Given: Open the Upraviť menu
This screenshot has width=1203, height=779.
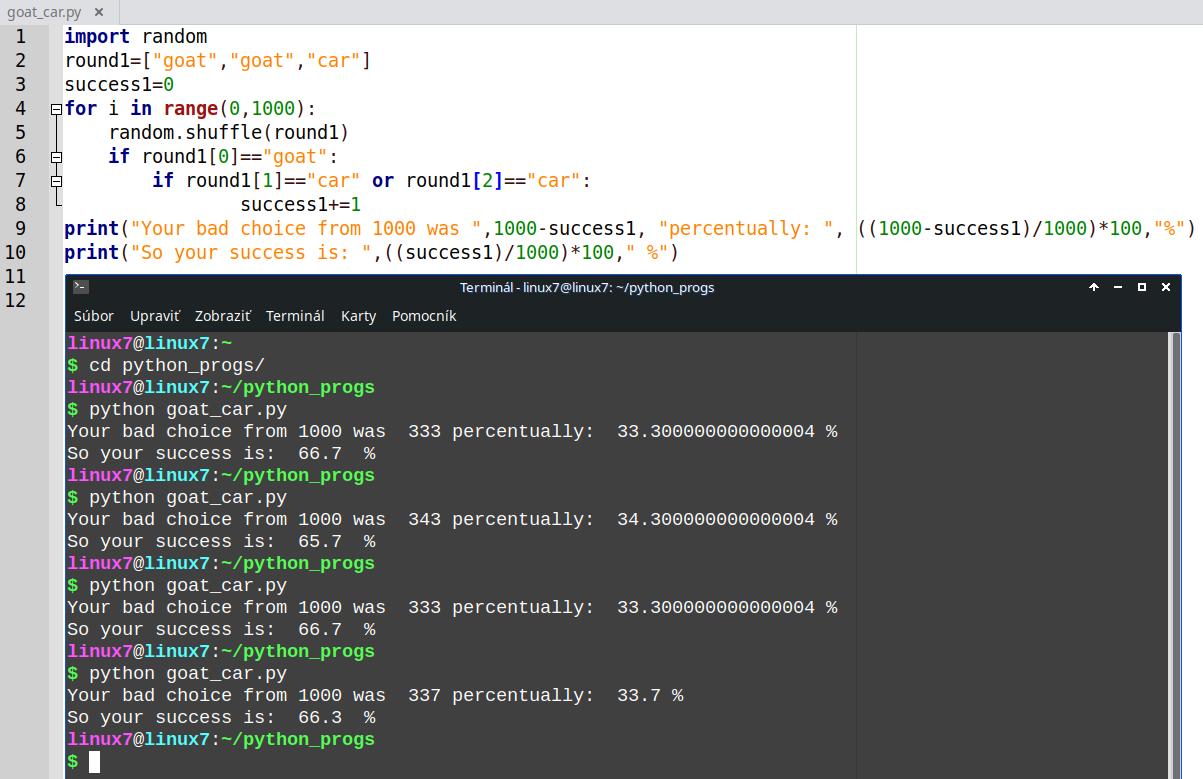Looking at the screenshot, I should coord(155,316).
